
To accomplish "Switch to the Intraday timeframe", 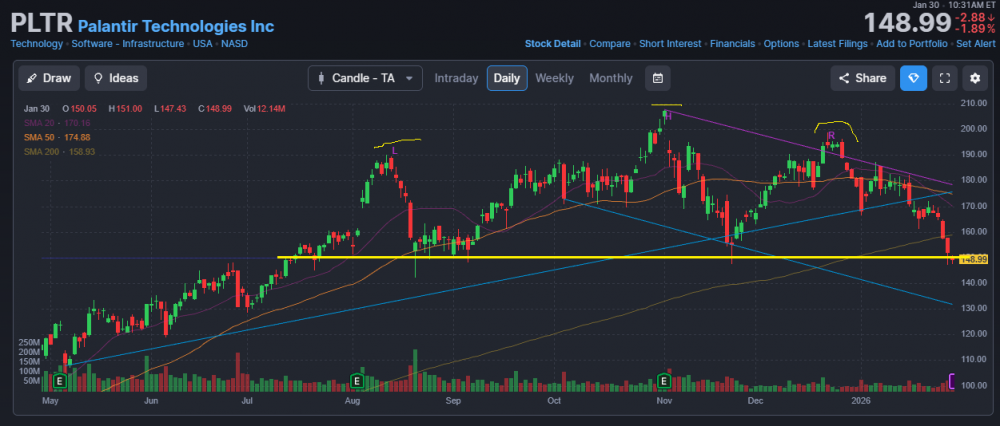I will click(x=455, y=78).
